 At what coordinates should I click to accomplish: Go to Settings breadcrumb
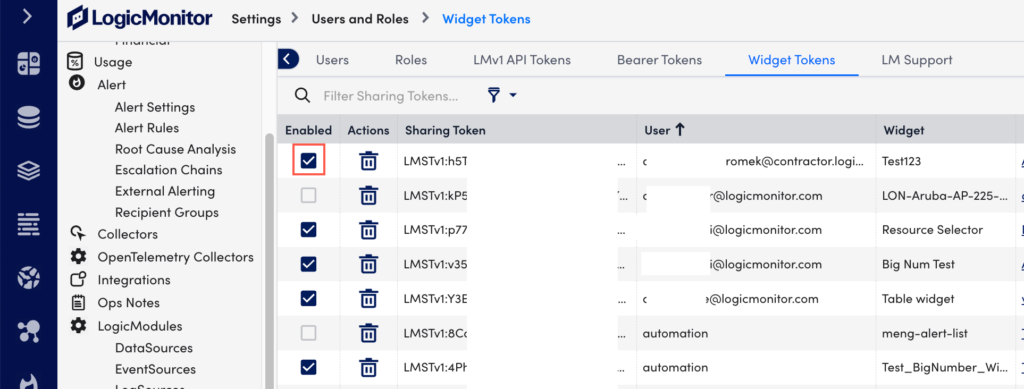coord(256,19)
